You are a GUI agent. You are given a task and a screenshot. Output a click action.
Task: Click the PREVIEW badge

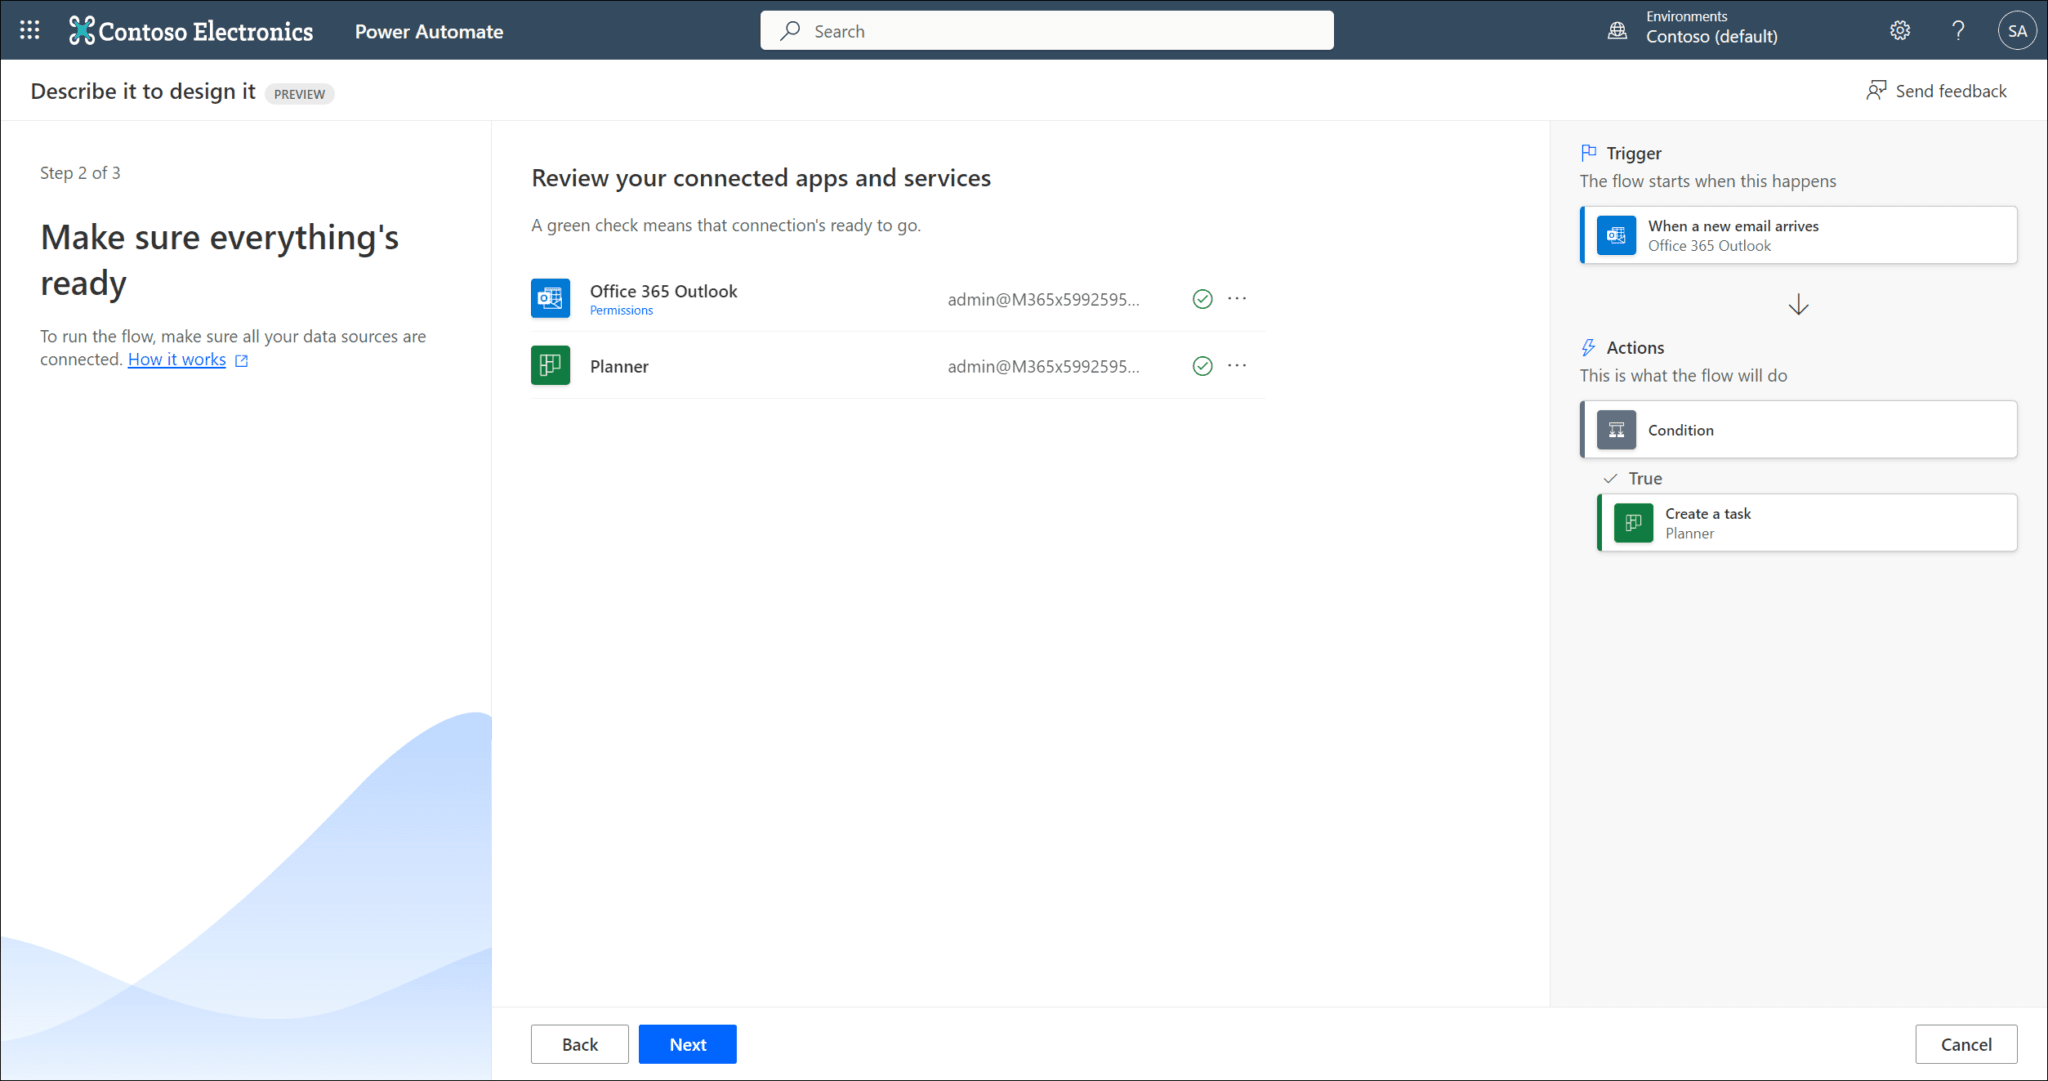[299, 94]
